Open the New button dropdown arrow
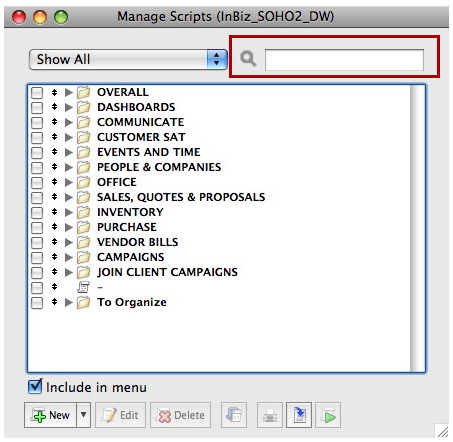 pyautogui.click(x=83, y=415)
